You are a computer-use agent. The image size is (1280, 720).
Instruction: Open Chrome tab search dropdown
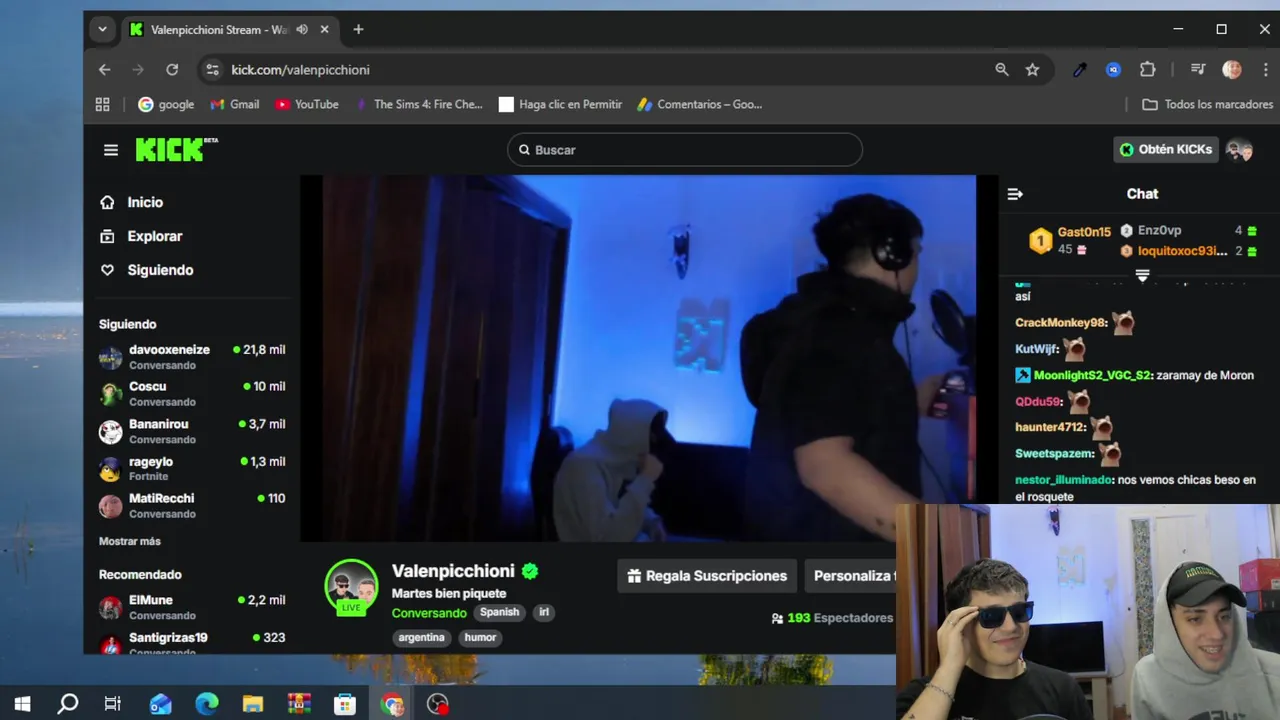[102, 30]
